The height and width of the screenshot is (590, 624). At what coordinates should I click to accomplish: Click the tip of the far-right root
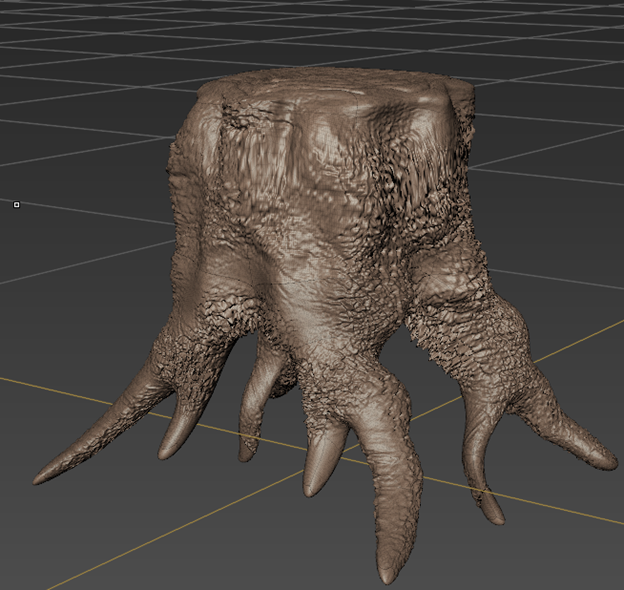[608, 463]
